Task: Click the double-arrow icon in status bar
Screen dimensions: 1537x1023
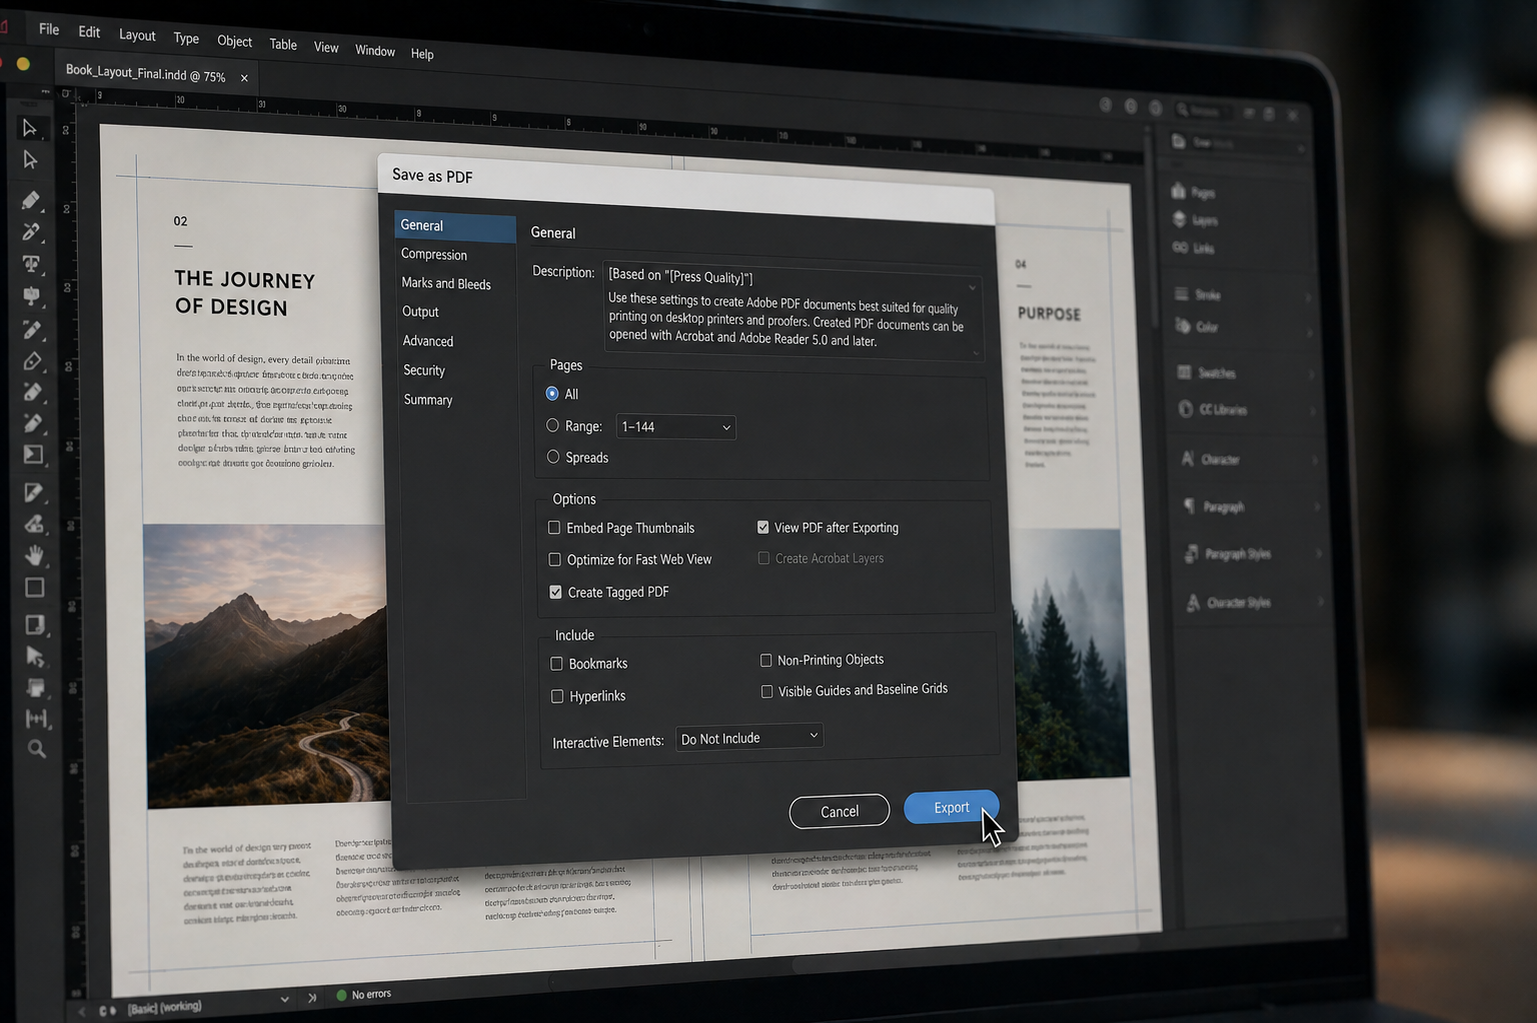Action: 312,998
